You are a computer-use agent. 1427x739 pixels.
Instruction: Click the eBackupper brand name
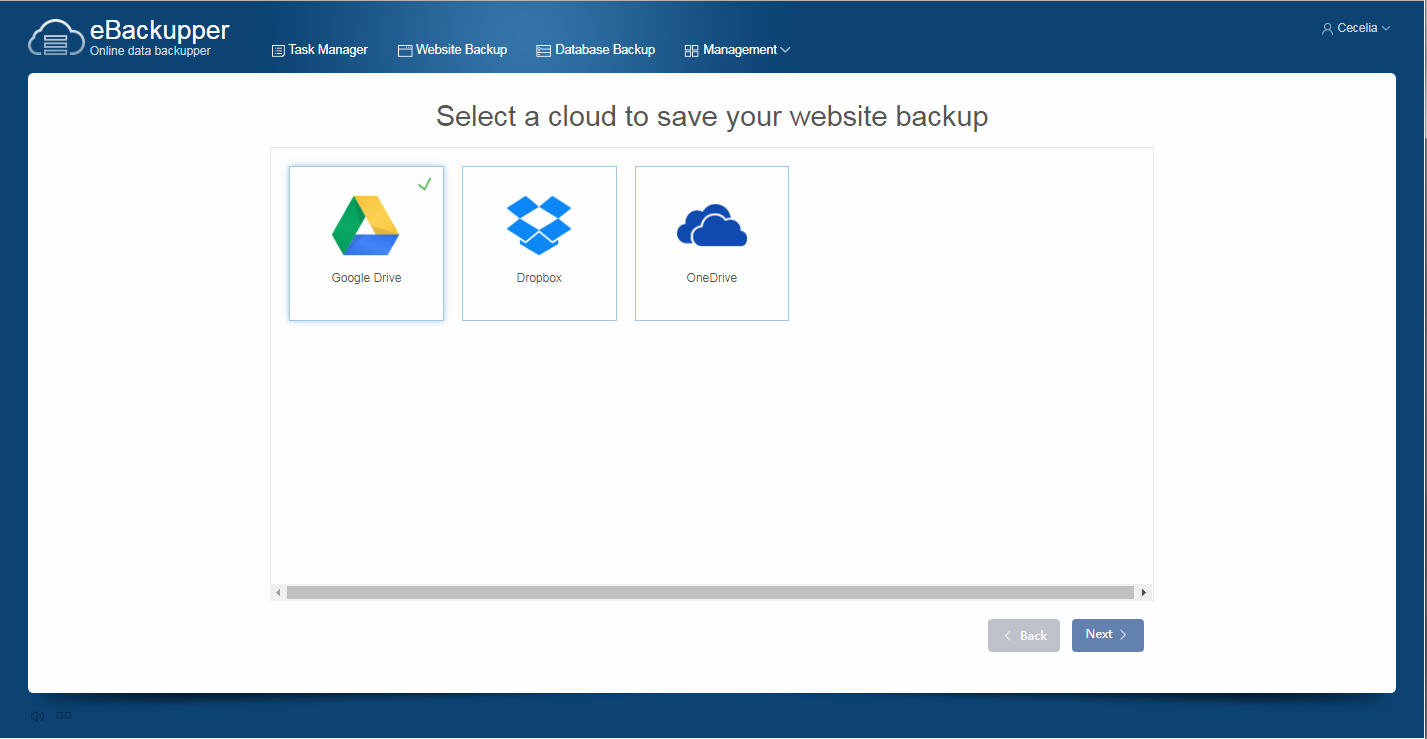point(160,30)
